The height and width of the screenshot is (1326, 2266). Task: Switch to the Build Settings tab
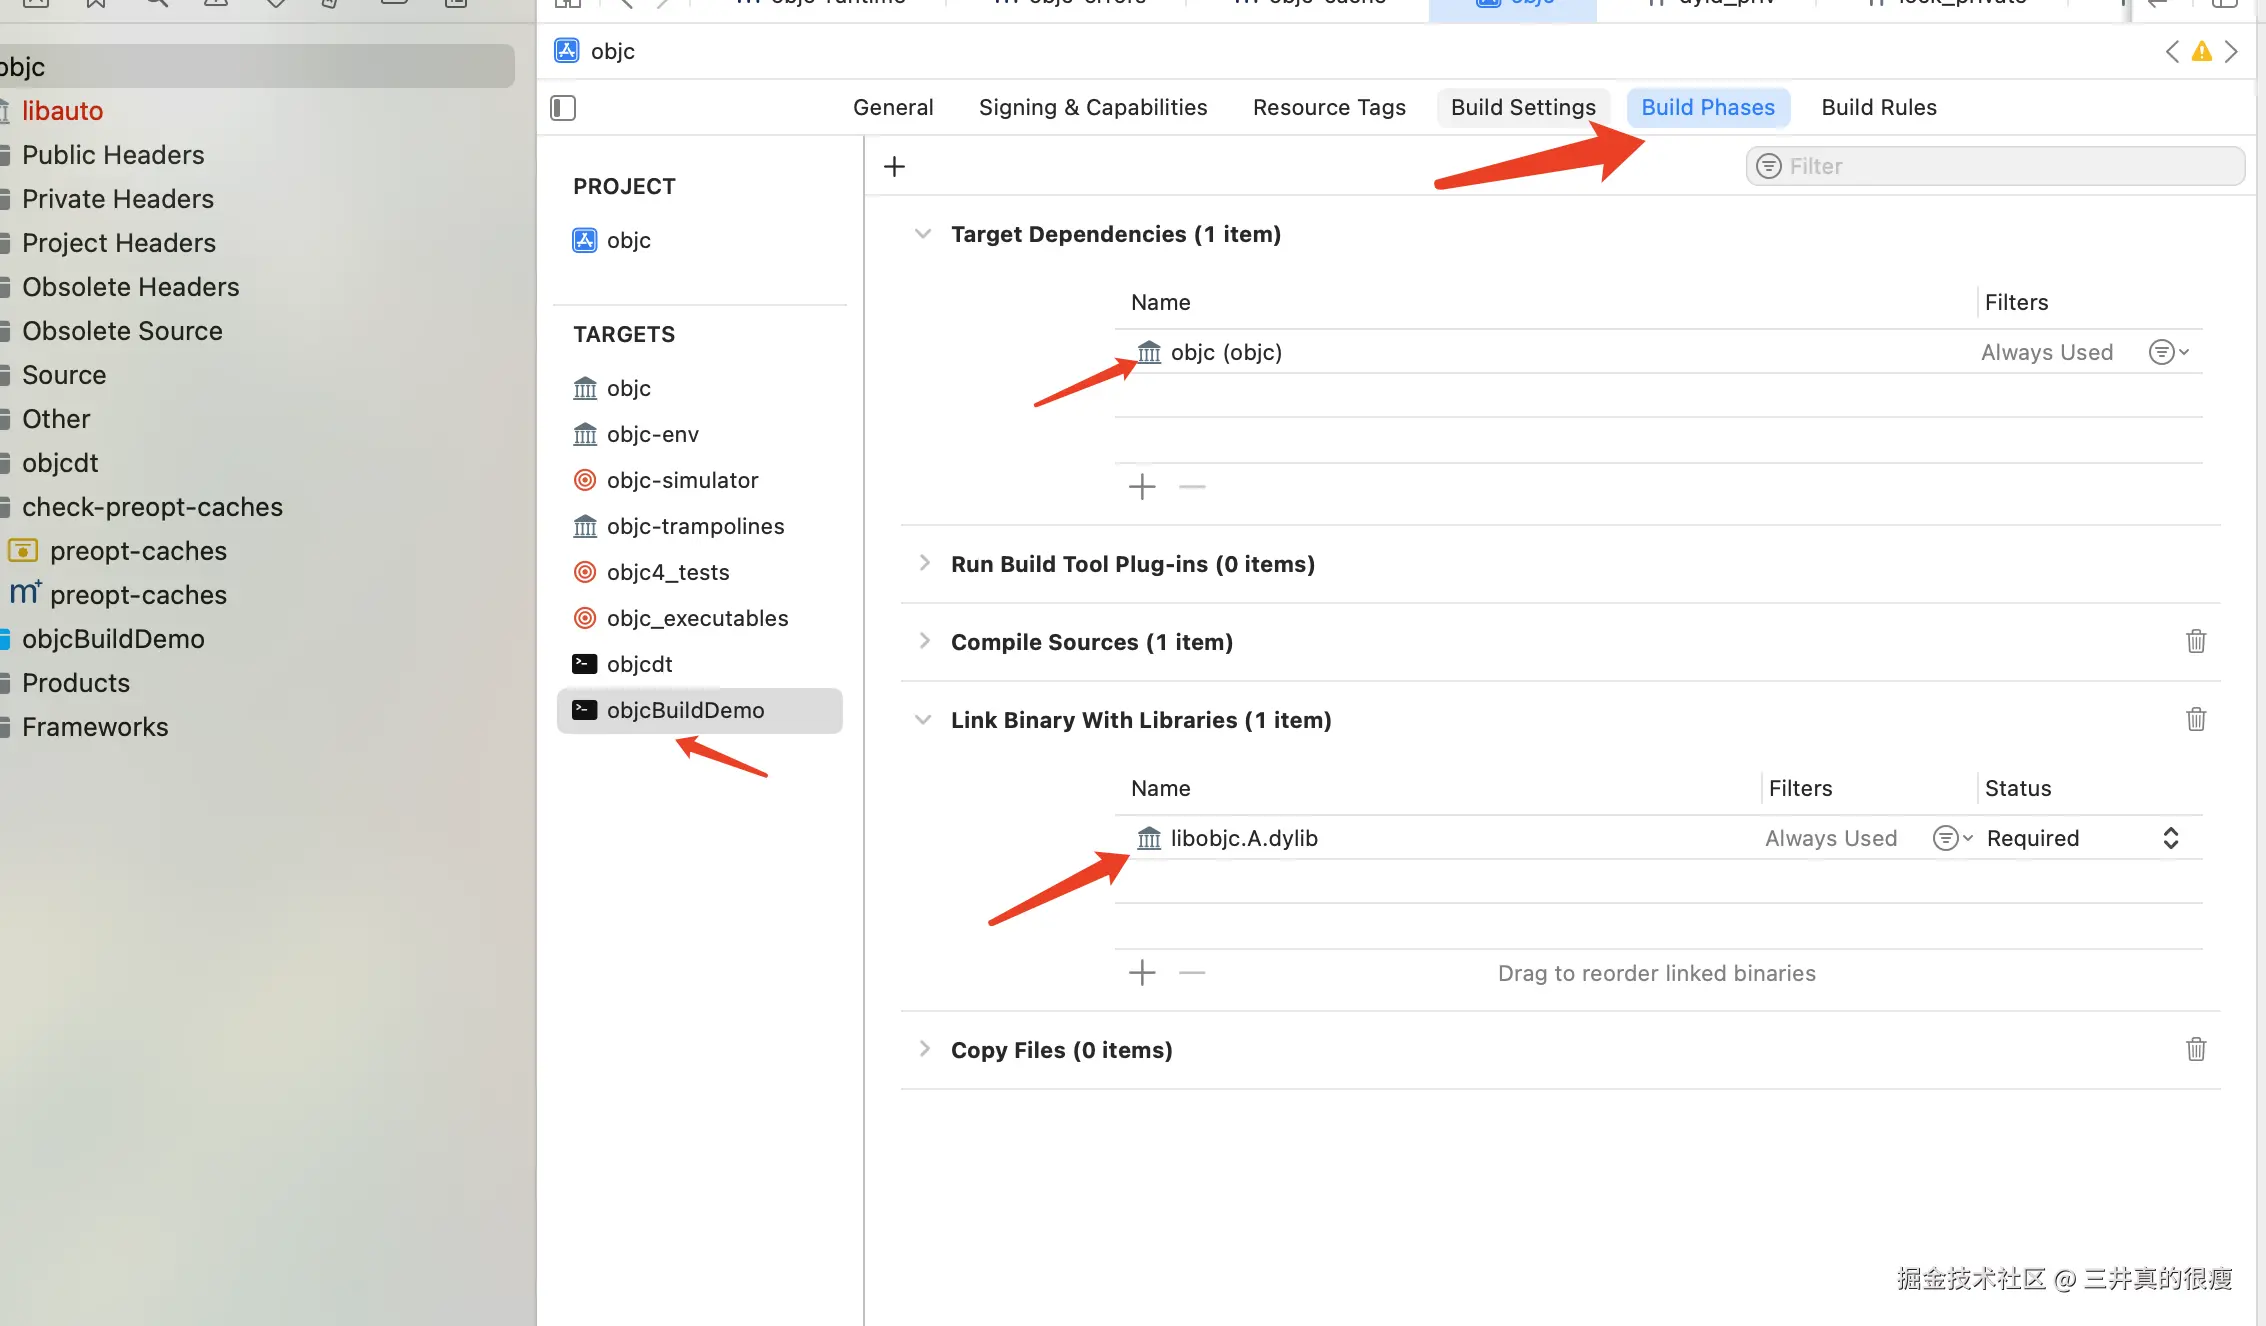tap(1522, 107)
